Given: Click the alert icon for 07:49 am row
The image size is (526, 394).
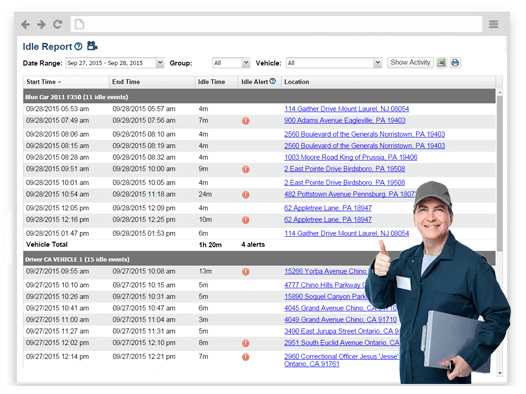Looking at the screenshot, I should pos(246,121).
